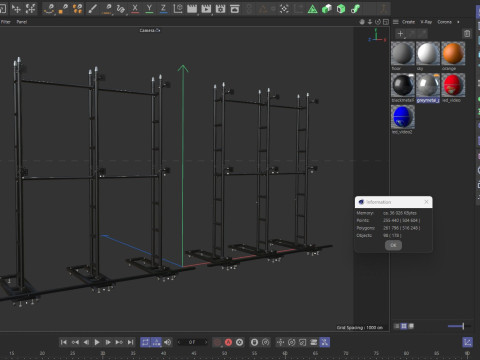Select the blackmetal material sphere
480x360 pixels.
point(403,85)
